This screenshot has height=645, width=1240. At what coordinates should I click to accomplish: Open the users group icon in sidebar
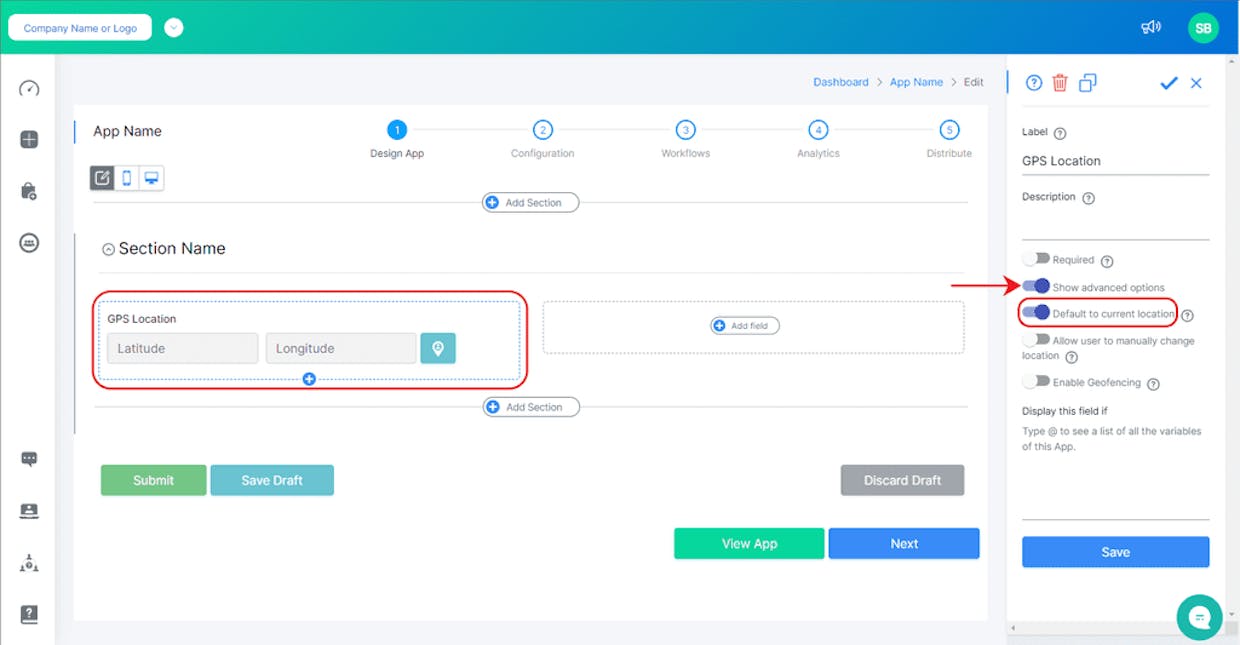click(29, 242)
